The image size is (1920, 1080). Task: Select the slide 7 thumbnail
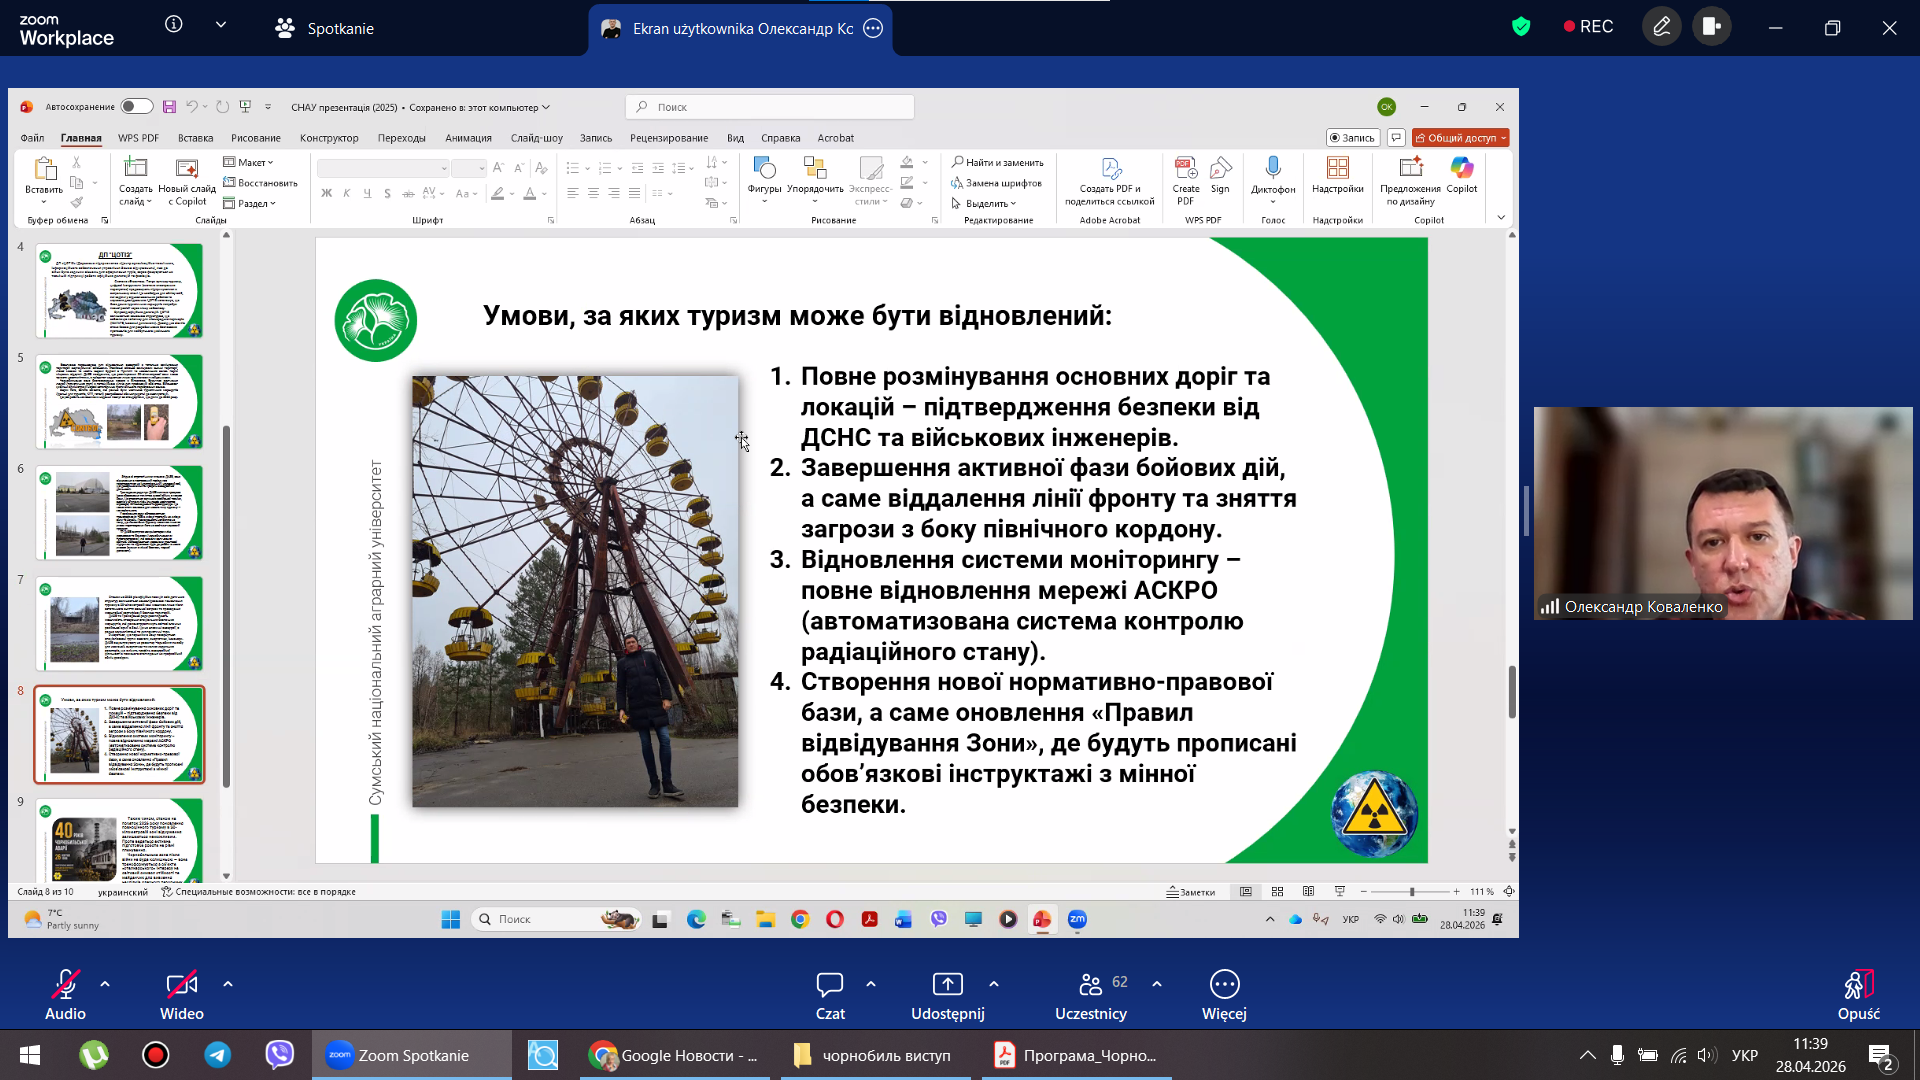(120, 623)
